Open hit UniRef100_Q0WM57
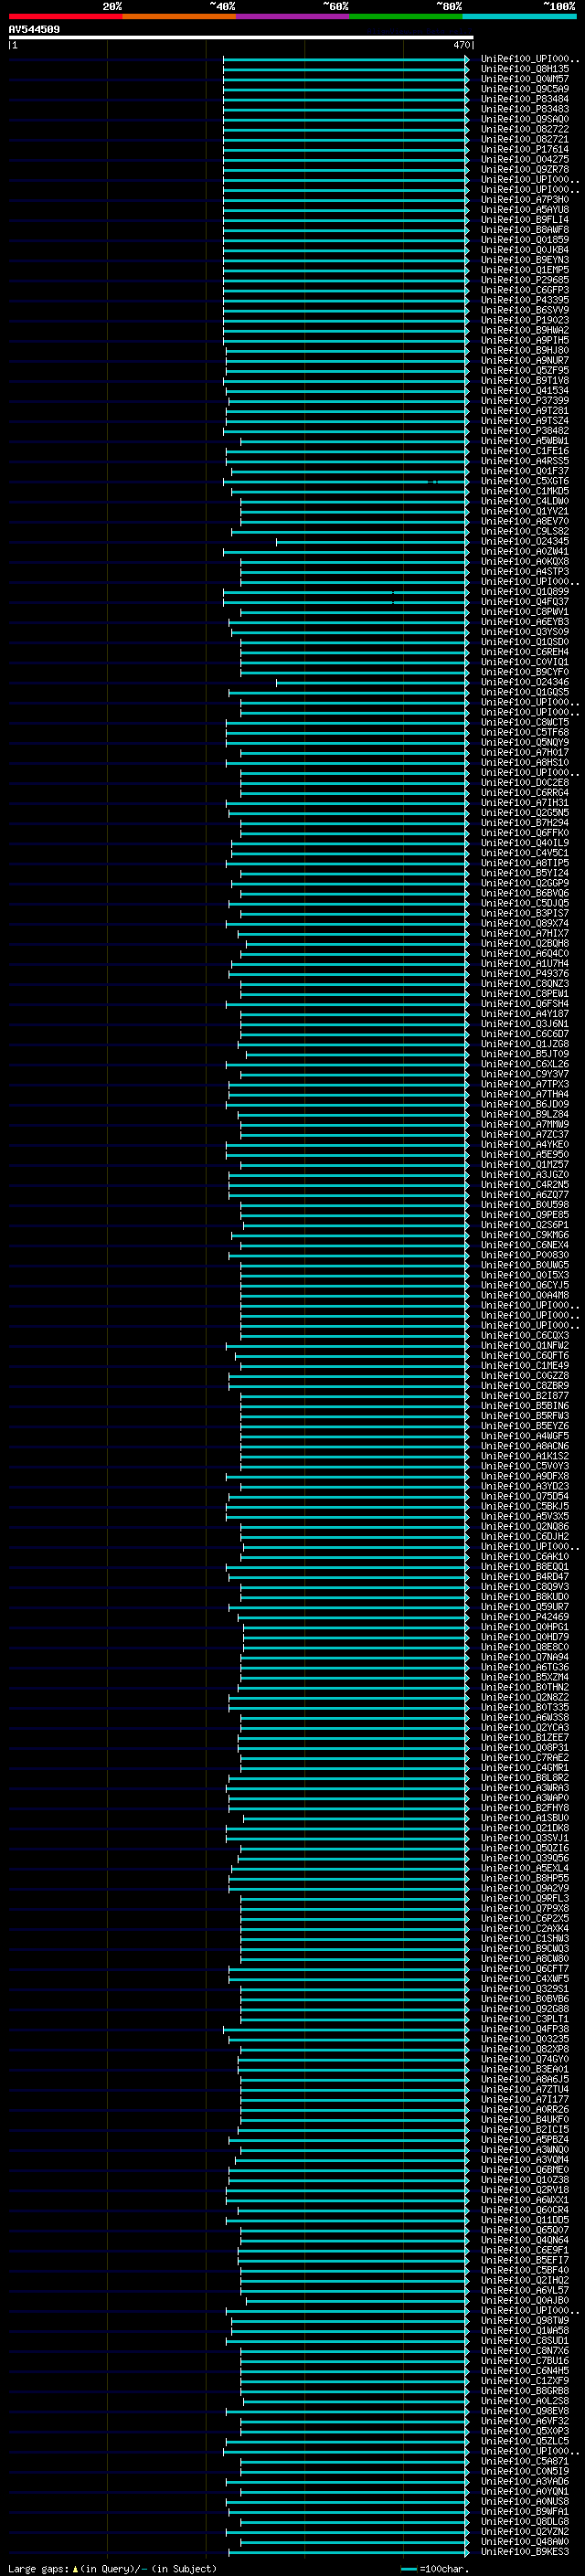Image resolution: width=585 pixels, height=2576 pixels. [524, 79]
